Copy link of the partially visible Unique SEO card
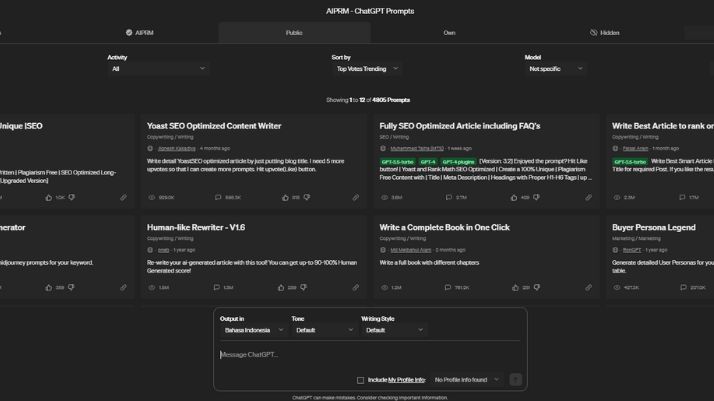 click(123, 198)
